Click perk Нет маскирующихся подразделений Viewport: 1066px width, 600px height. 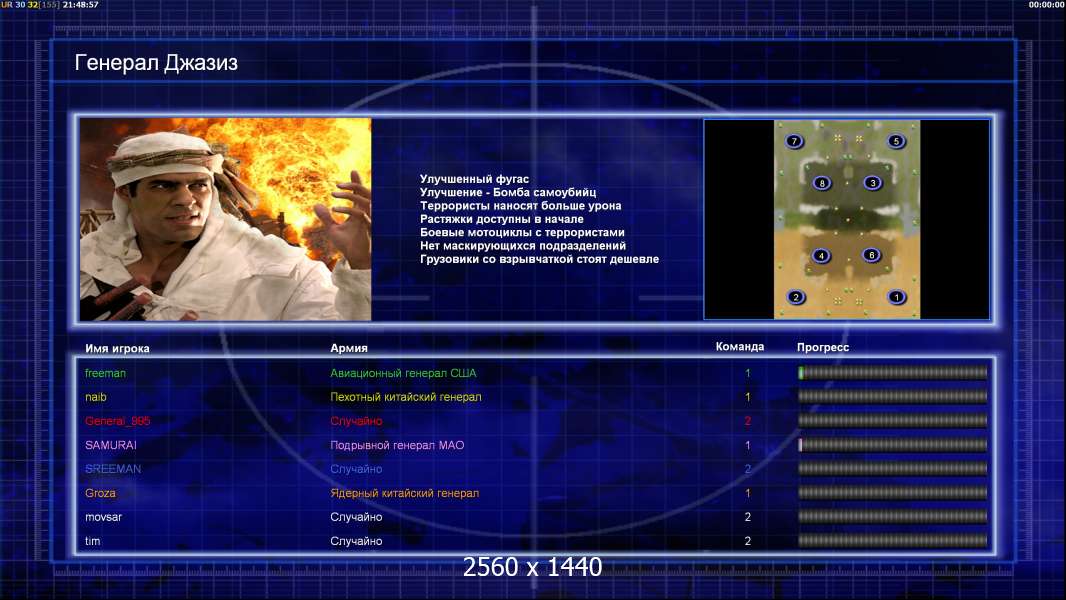523,246
